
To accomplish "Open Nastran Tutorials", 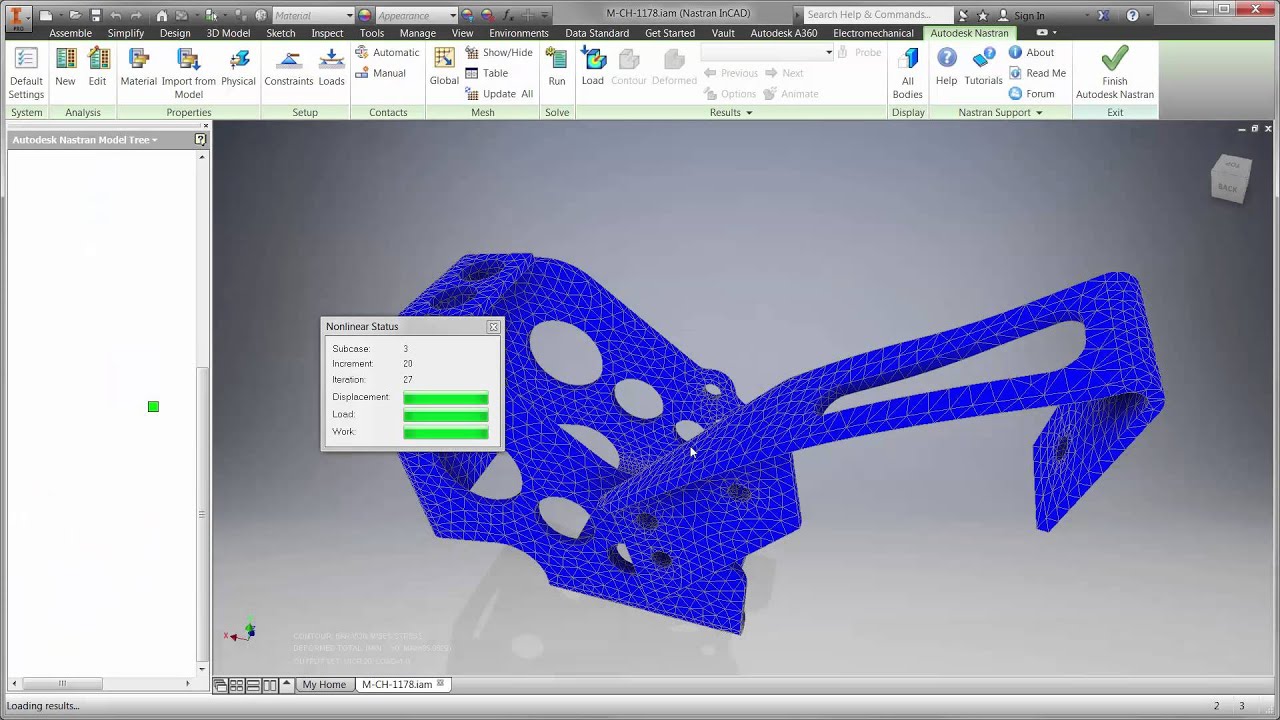I will (983, 68).
